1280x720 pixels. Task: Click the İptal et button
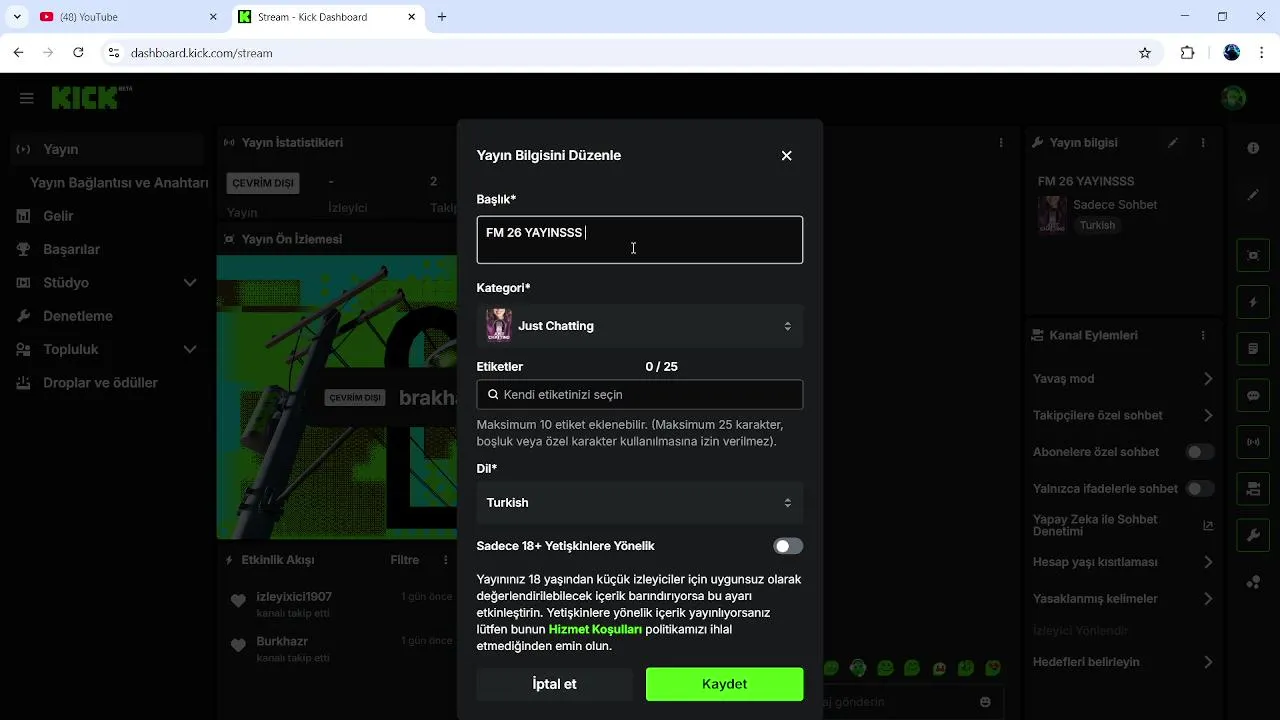555,684
